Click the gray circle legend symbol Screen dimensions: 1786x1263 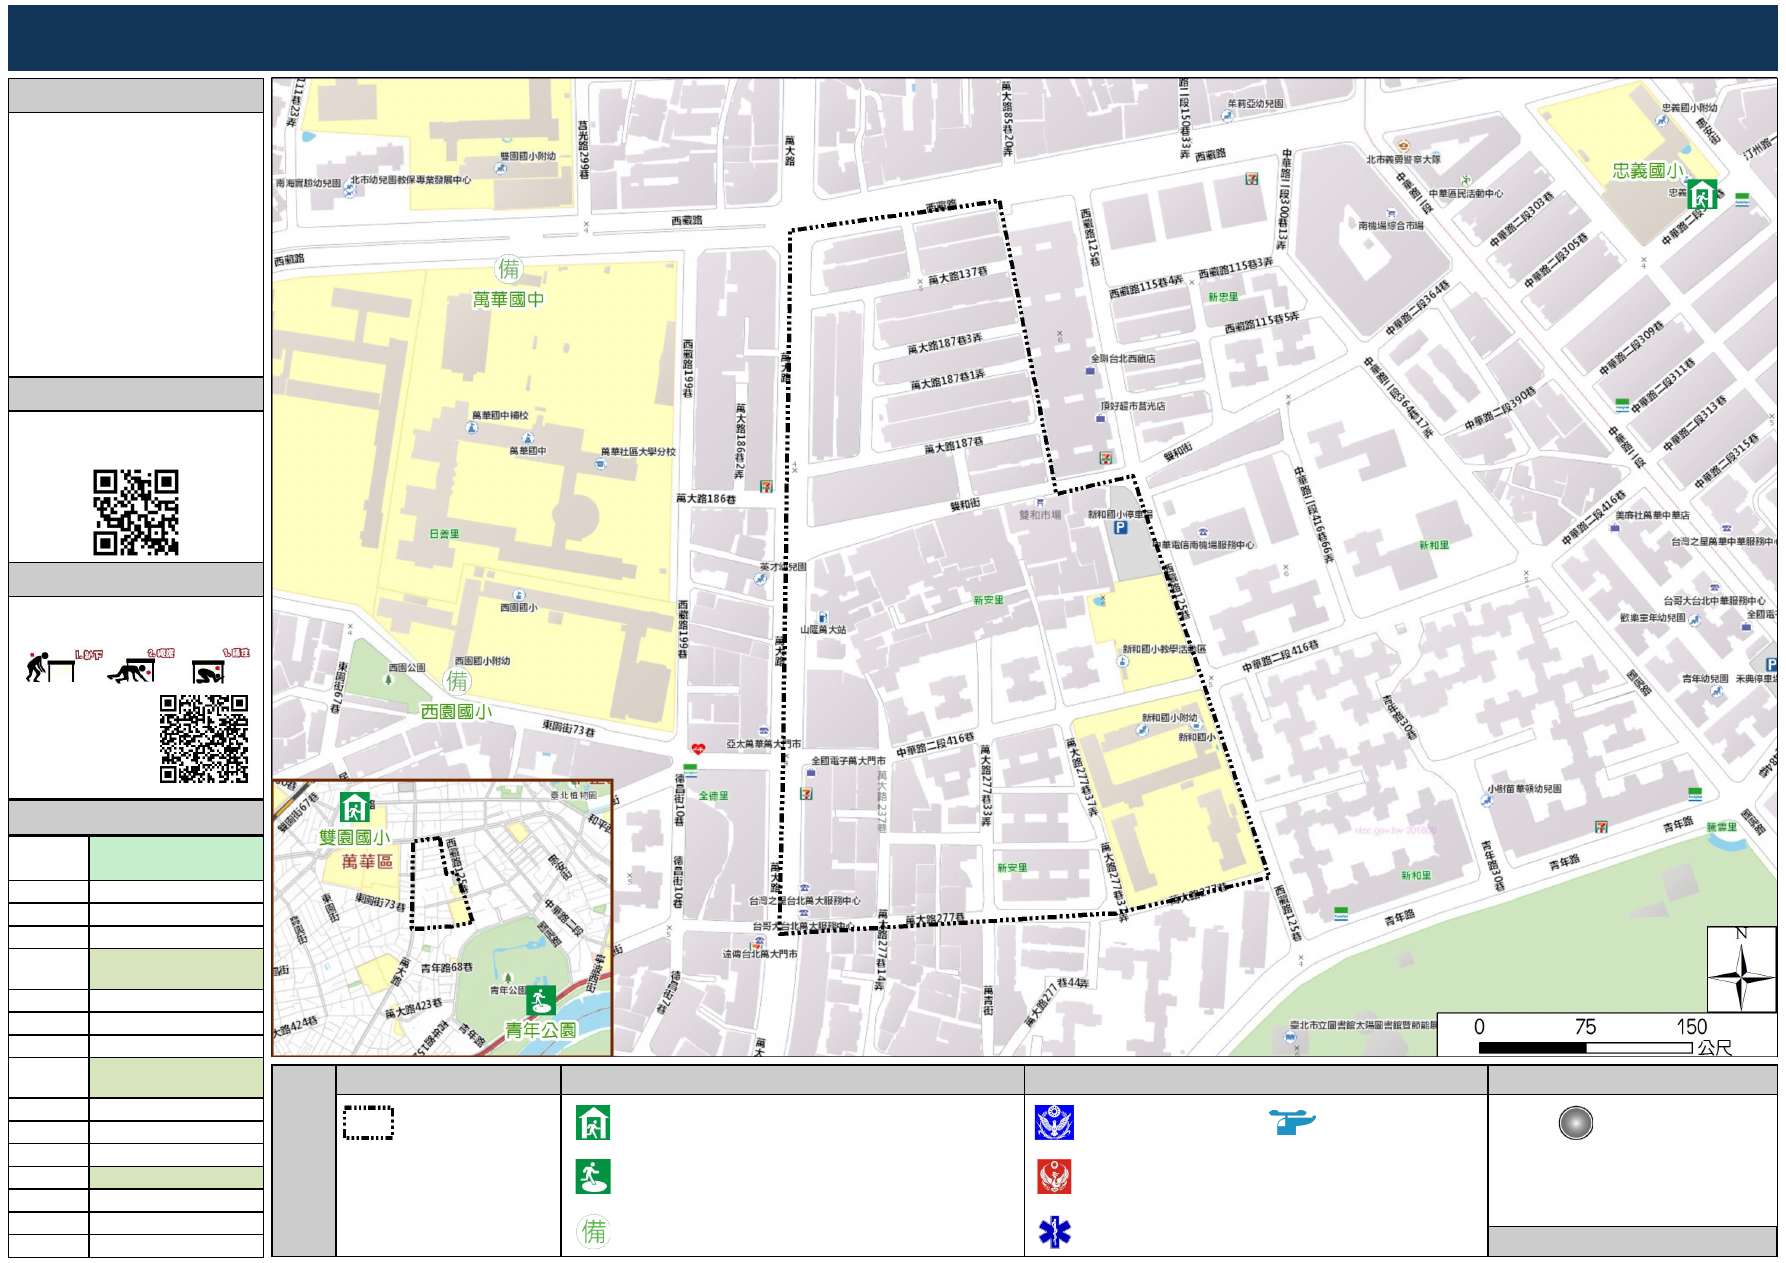coord(1575,1123)
